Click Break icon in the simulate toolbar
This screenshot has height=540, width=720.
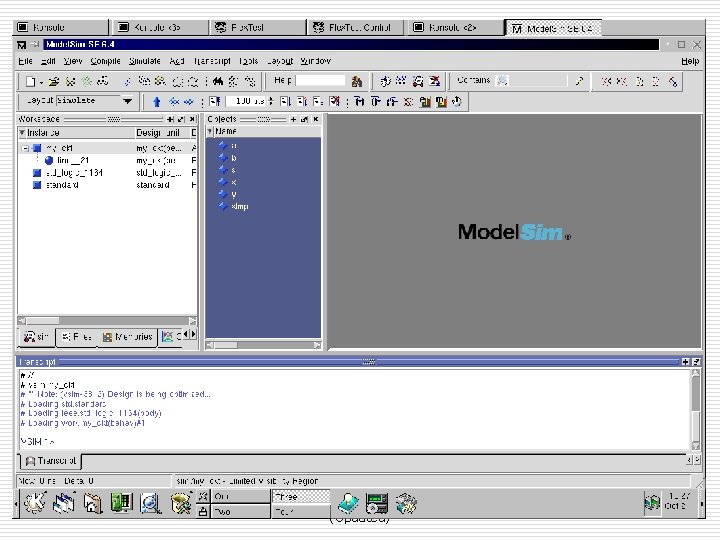click(x=334, y=101)
